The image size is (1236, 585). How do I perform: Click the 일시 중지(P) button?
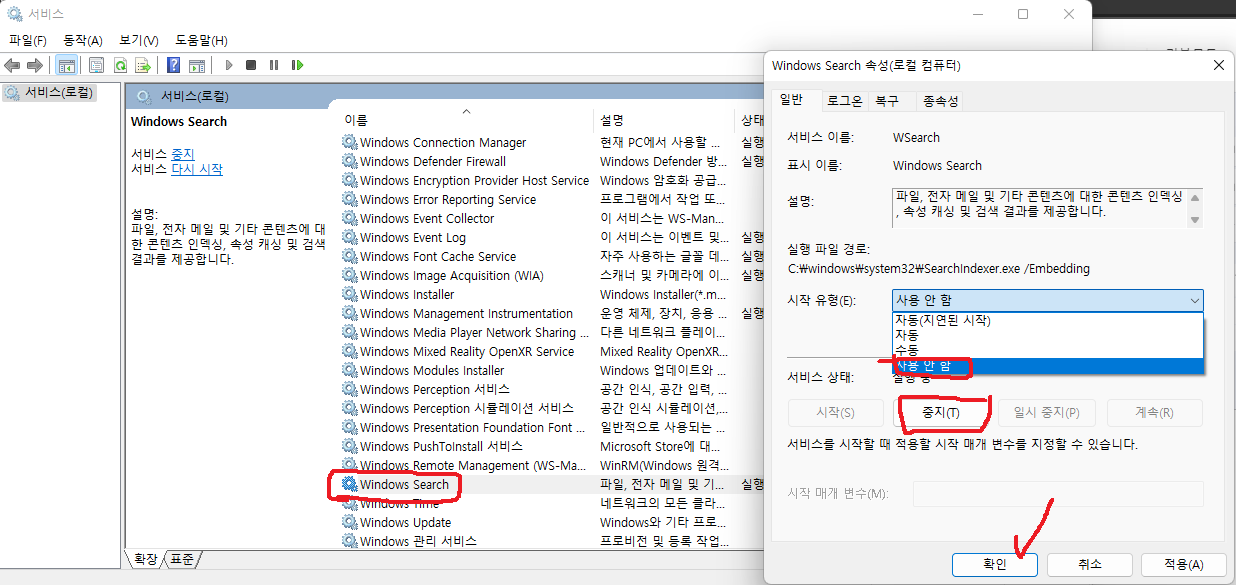(x=1046, y=413)
